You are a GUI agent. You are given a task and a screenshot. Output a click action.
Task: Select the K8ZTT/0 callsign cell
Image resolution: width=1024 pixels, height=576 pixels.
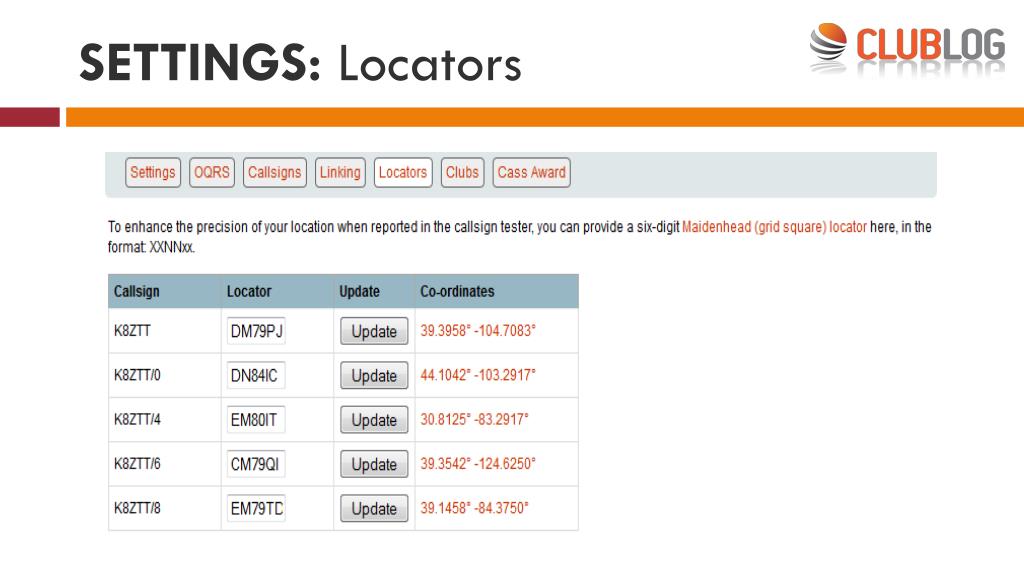click(165, 376)
